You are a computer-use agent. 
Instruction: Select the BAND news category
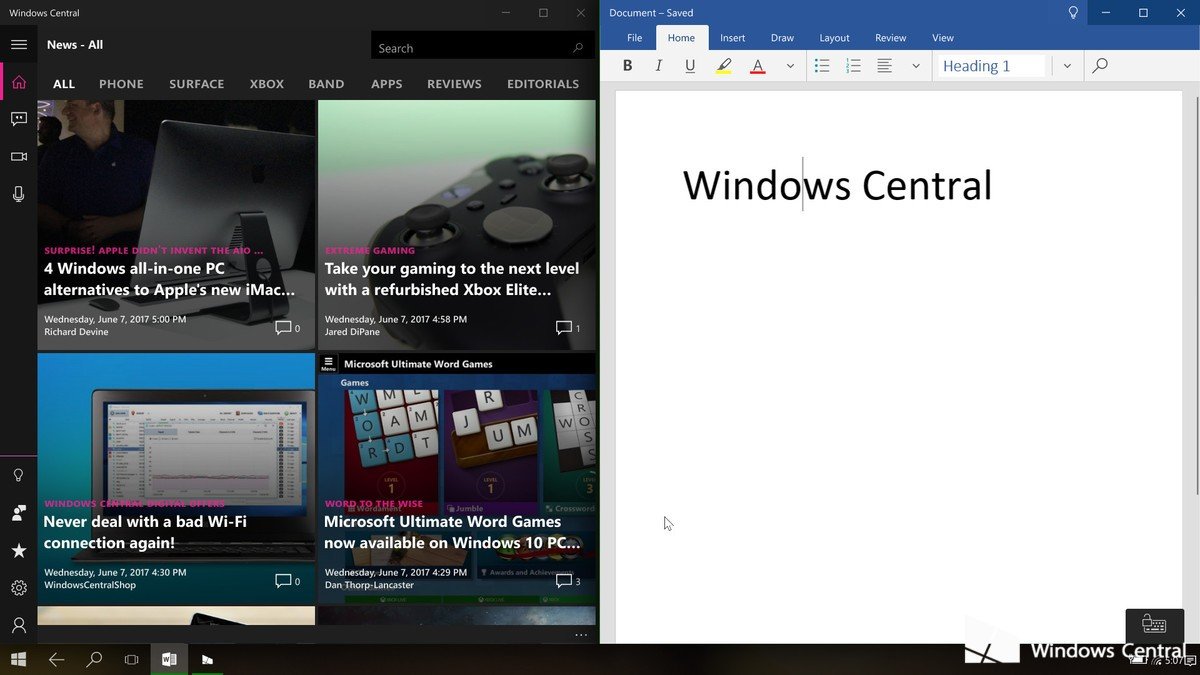point(326,84)
